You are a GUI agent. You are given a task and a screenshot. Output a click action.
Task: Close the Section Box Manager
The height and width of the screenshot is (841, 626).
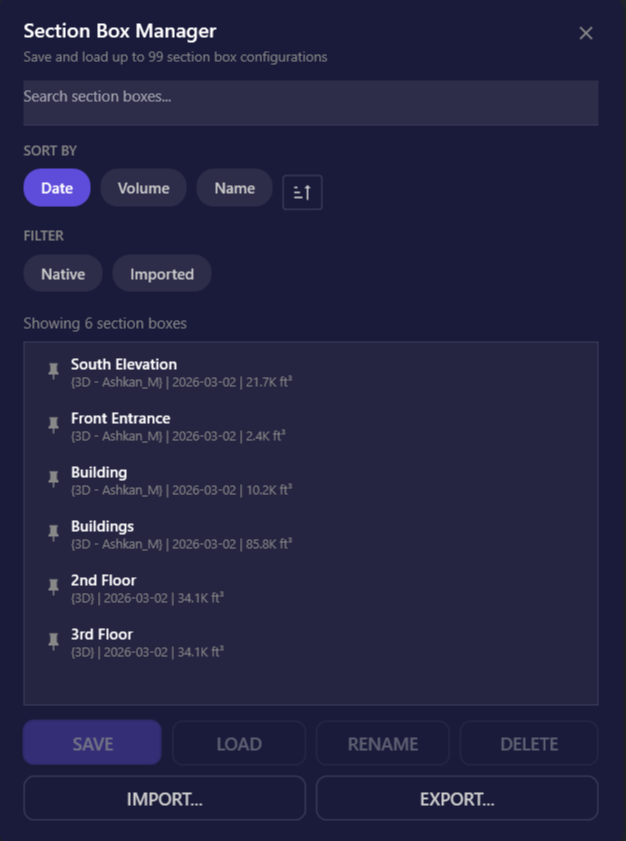(x=586, y=32)
